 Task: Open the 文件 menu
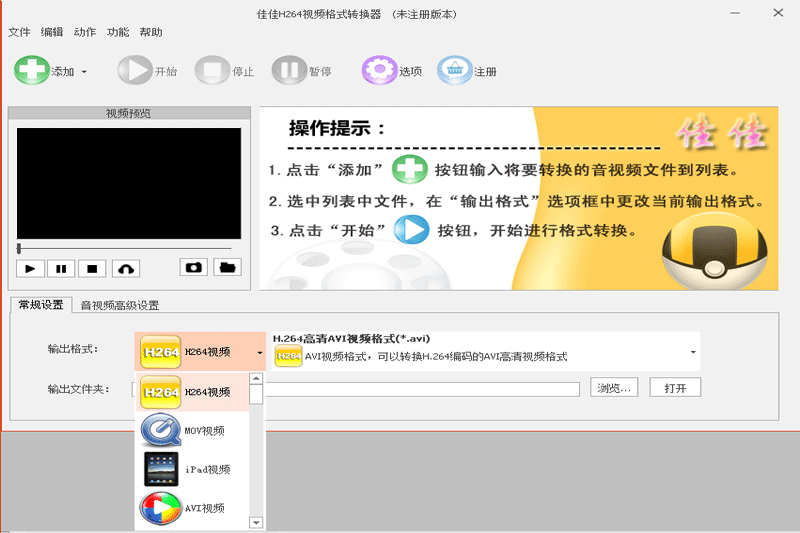(19, 32)
